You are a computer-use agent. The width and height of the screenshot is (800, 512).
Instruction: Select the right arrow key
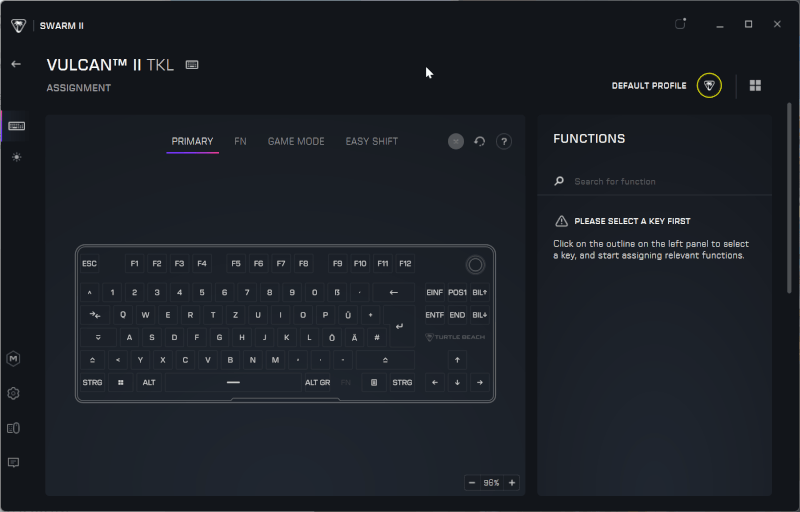(x=480, y=382)
